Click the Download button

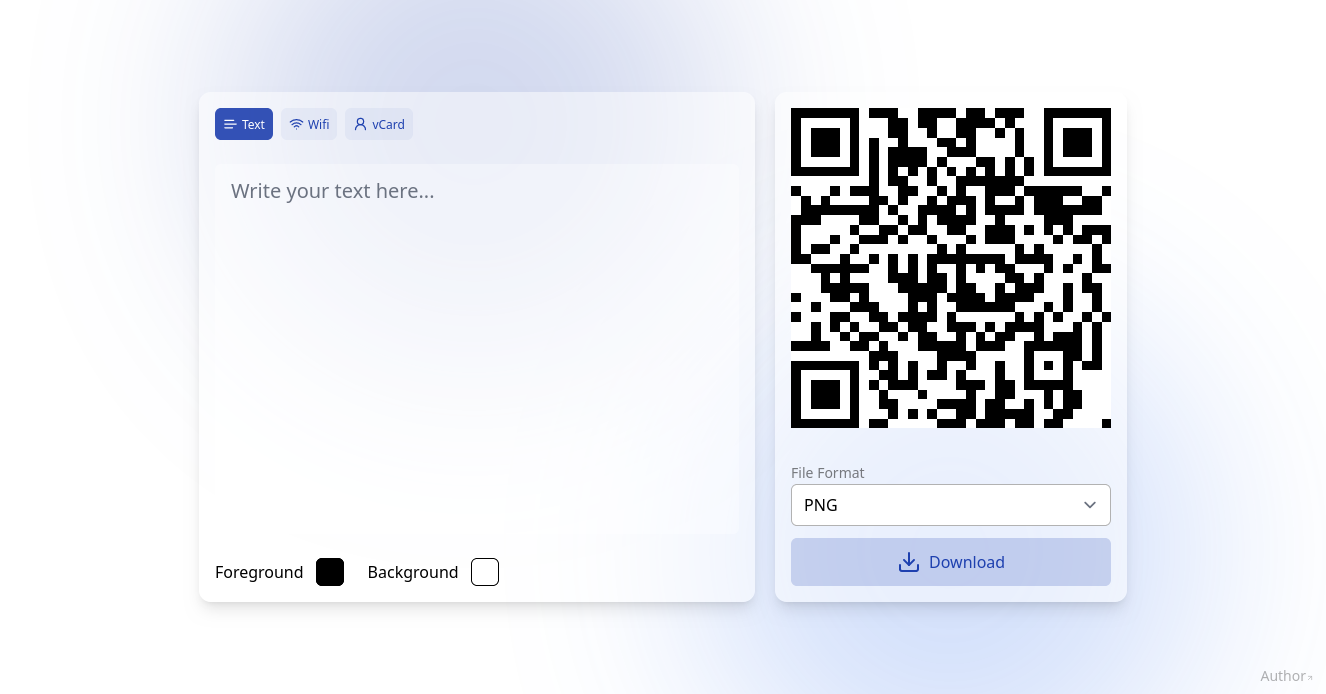tap(951, 562)
